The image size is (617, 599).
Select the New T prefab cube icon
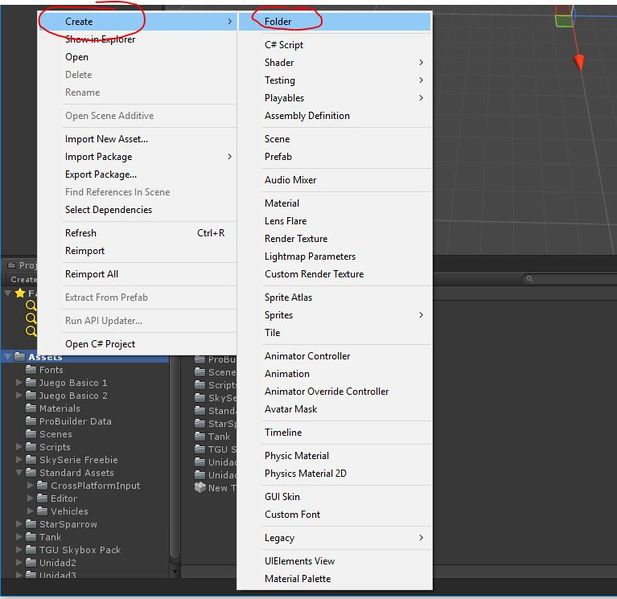point(200,488)
